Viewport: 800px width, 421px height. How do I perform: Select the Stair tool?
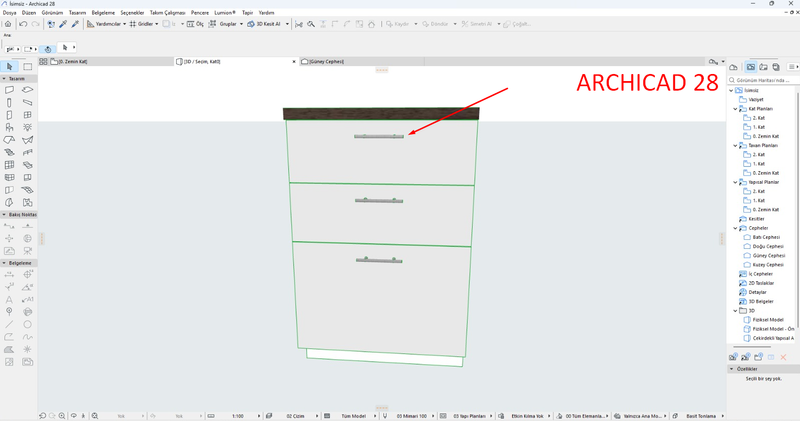point(9,152)
